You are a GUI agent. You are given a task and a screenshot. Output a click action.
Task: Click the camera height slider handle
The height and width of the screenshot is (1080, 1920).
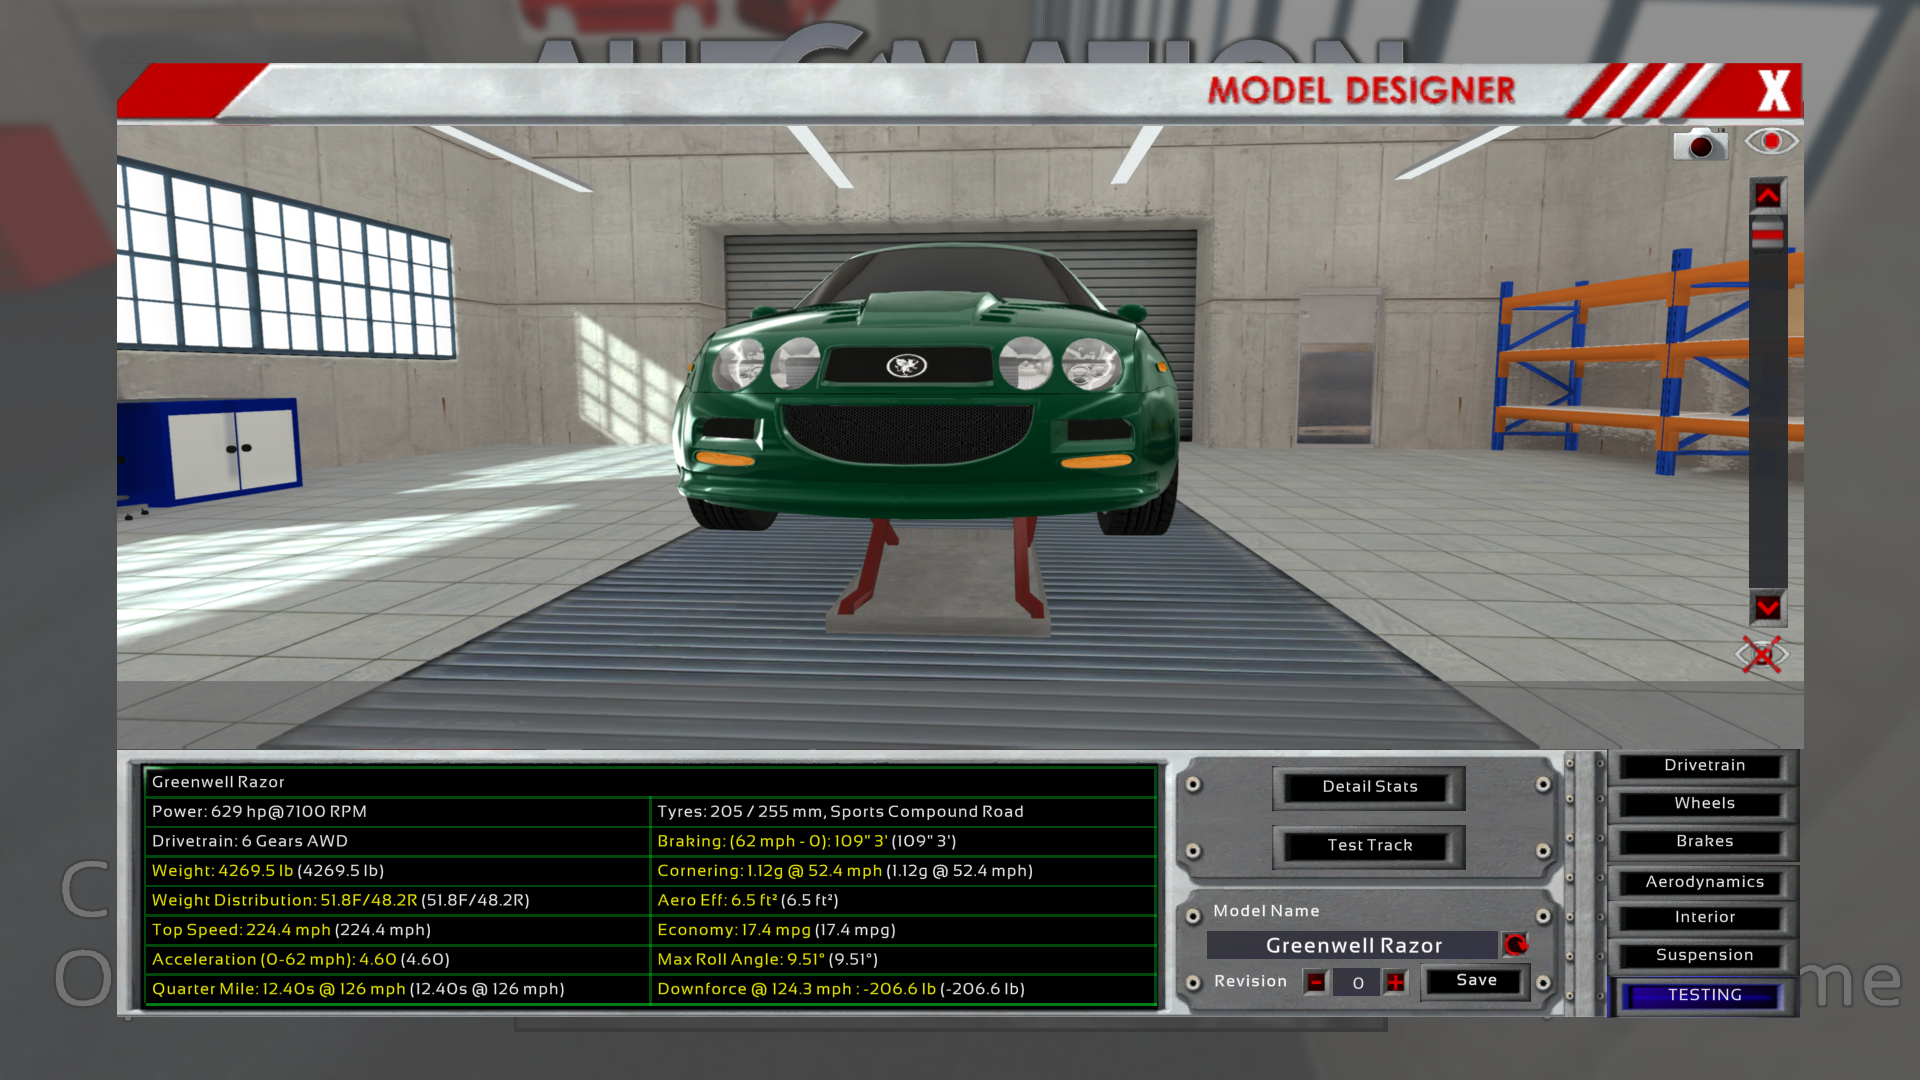tap(1767, 233)
